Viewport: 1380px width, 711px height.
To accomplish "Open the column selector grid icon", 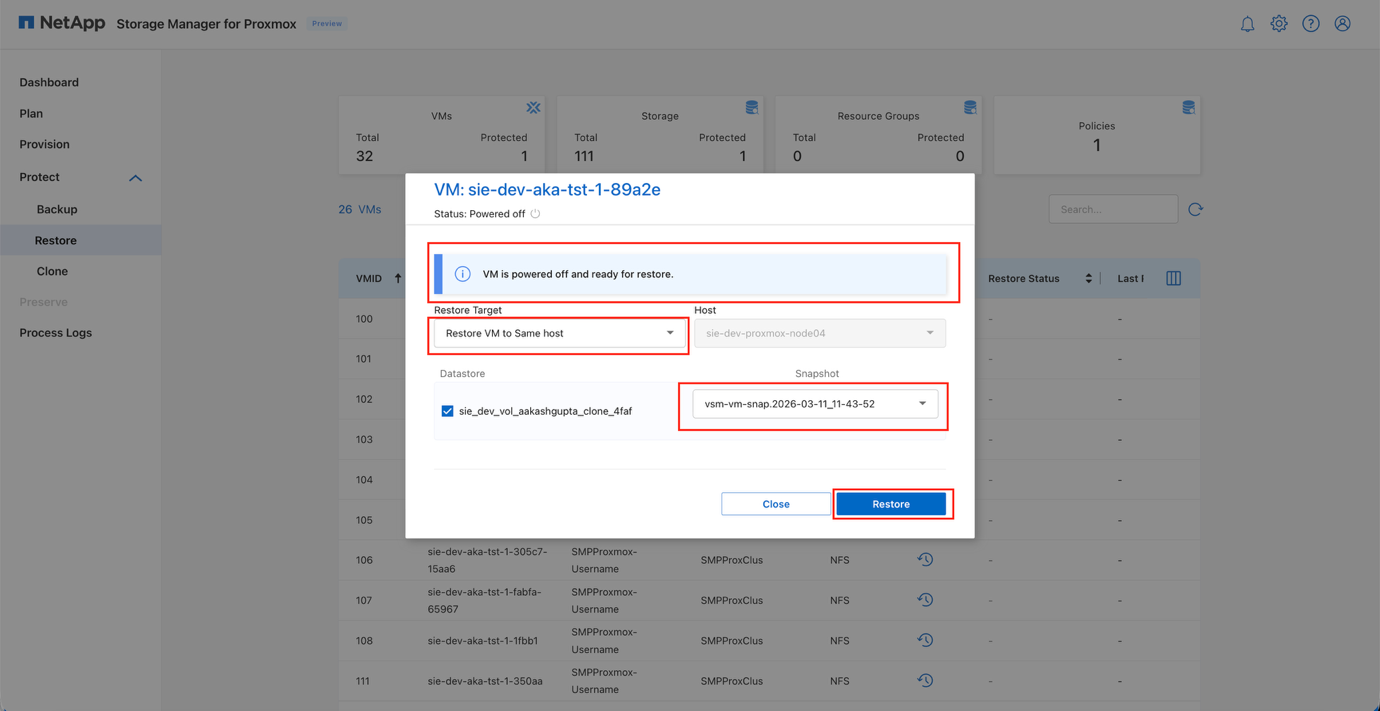I will (1173, 278).
